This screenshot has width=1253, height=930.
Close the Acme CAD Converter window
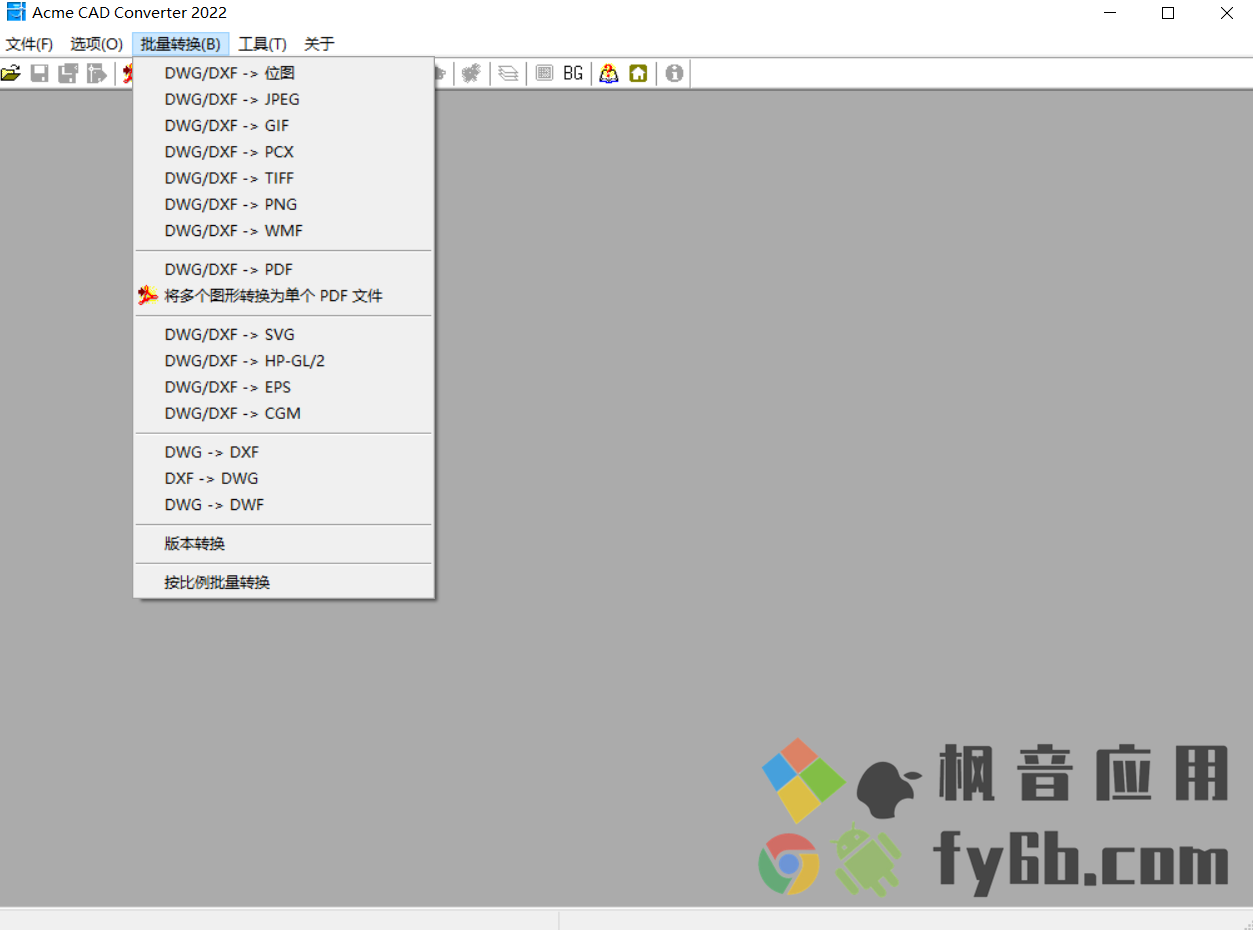tap(1226, 13)
